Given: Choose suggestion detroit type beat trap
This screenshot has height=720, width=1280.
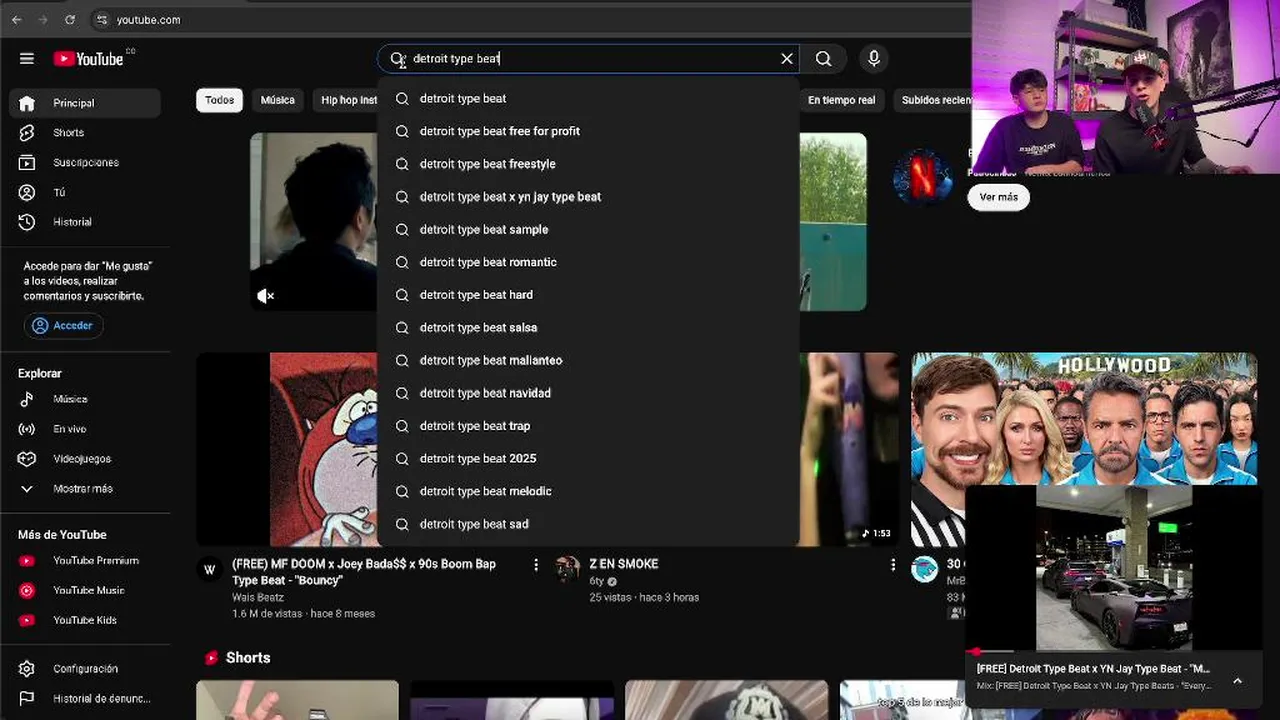Looking at the screenshot, I should point(588,426).
